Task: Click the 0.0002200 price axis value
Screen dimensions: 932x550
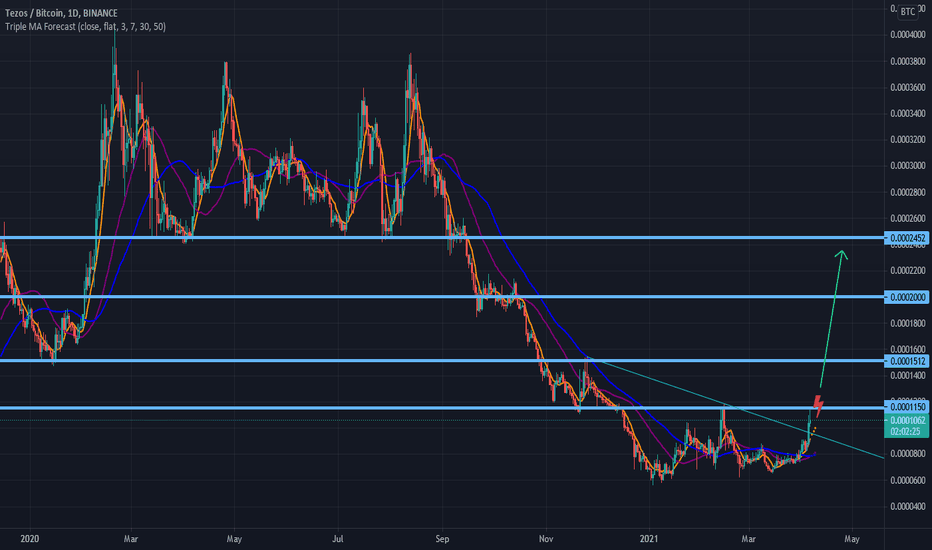Action: tap(908, 271)
